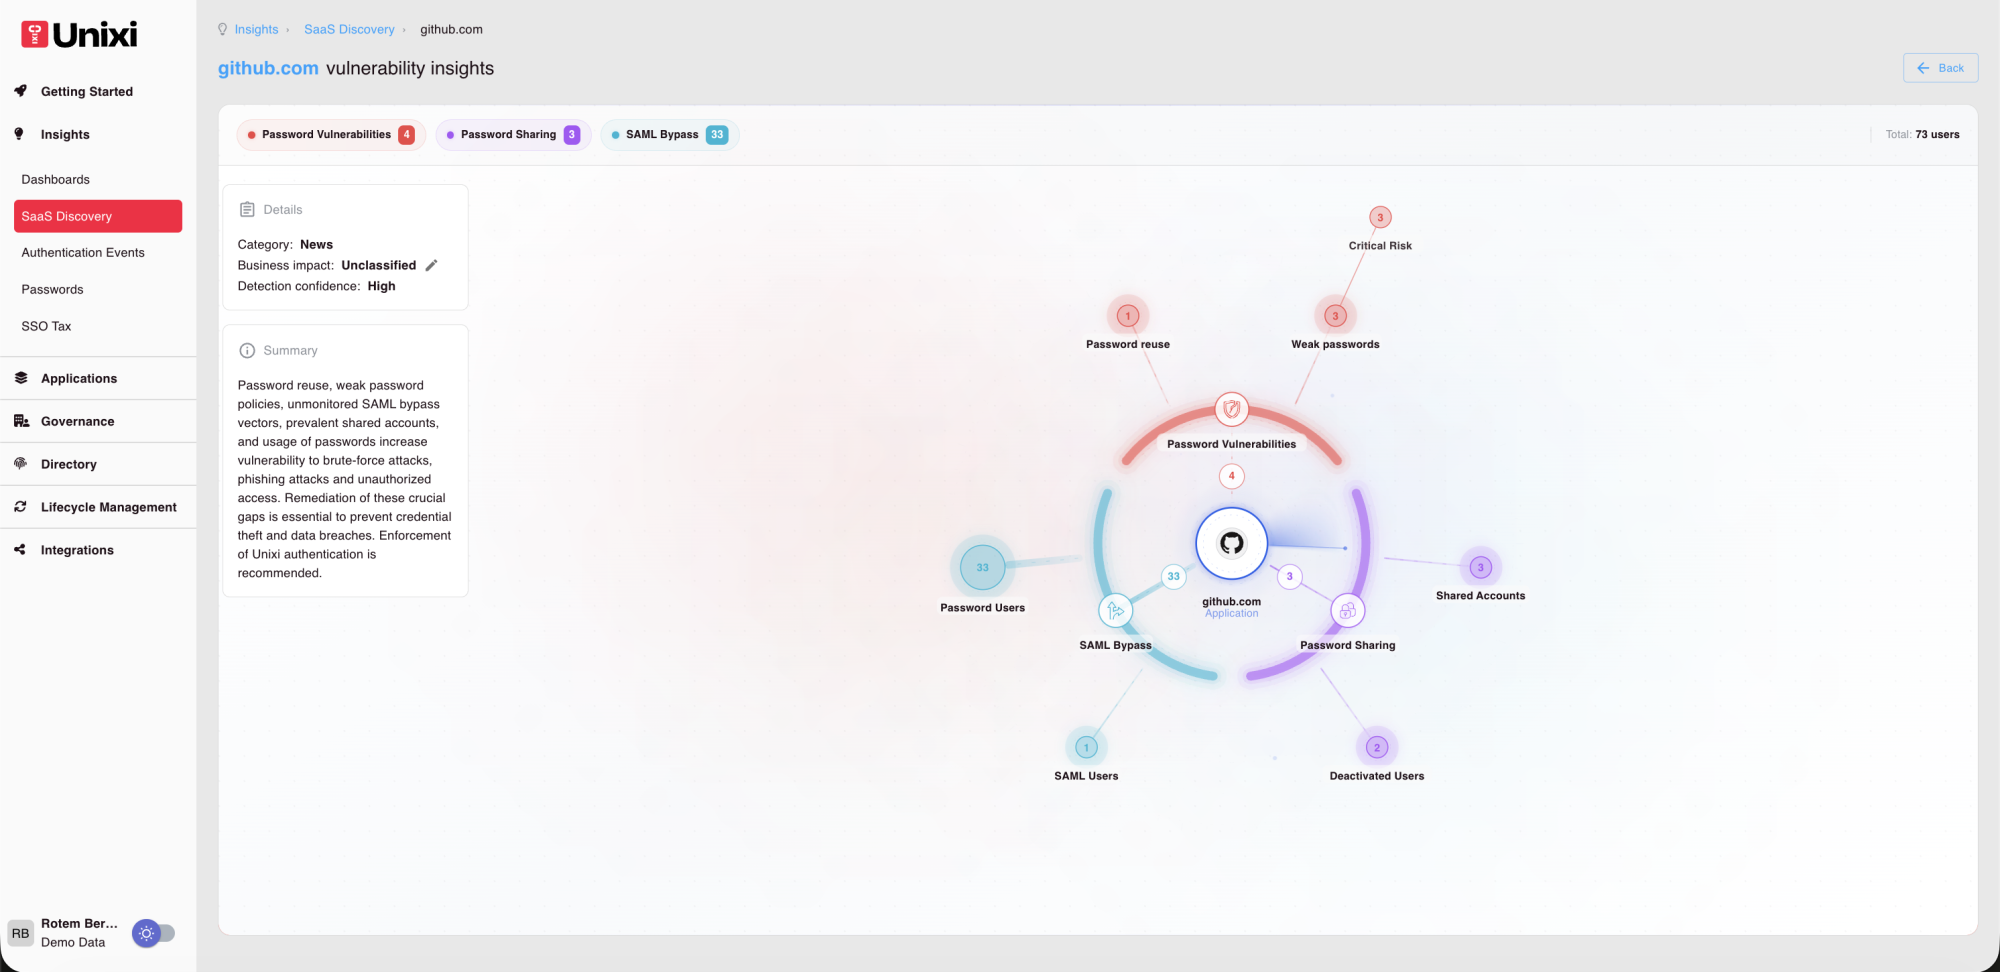Image resolution: width=2000 pixels, height=972 pixels.
Task: Toggle the Password Sharing filter chip
Action: coord(513,135)
